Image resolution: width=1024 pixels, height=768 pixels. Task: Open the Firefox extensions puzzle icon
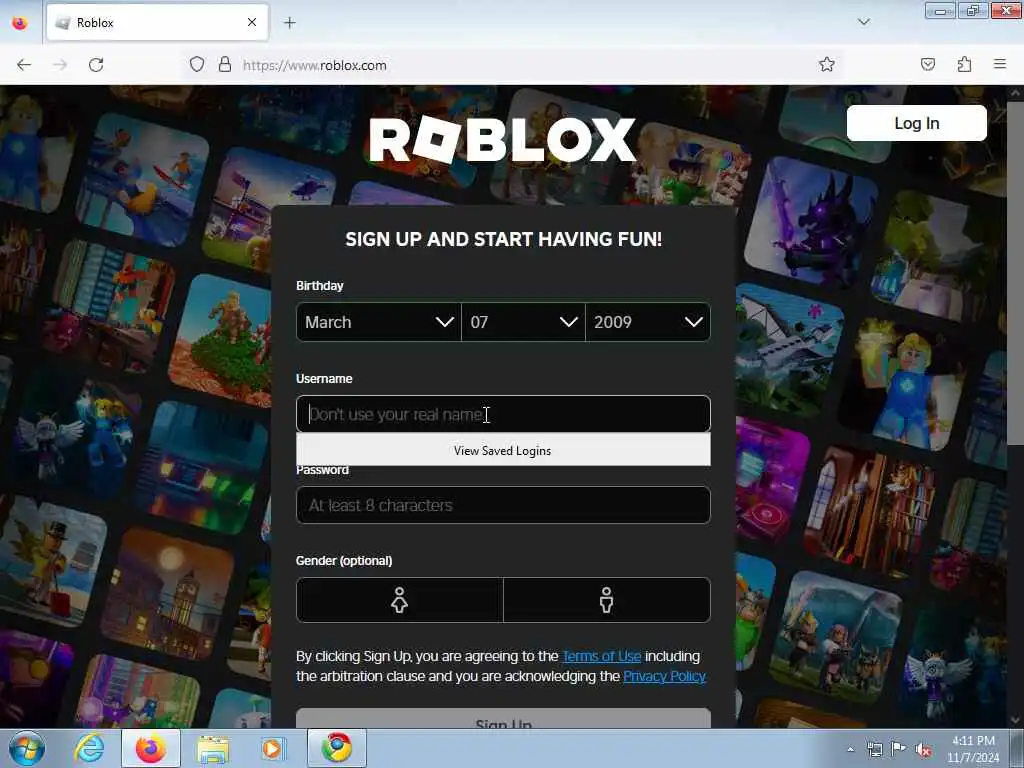point(965,64)
